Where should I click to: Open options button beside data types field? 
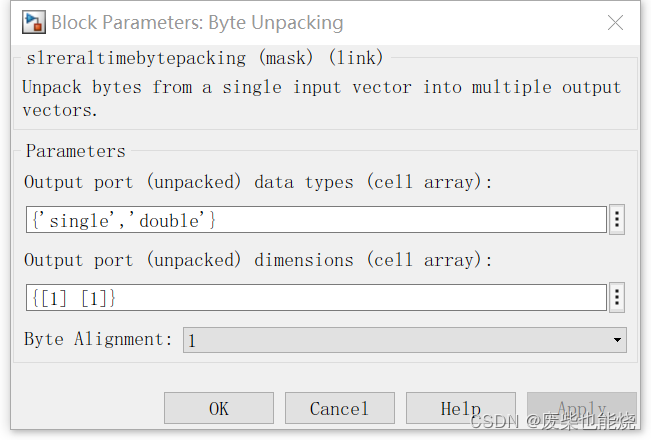point(617,219)
